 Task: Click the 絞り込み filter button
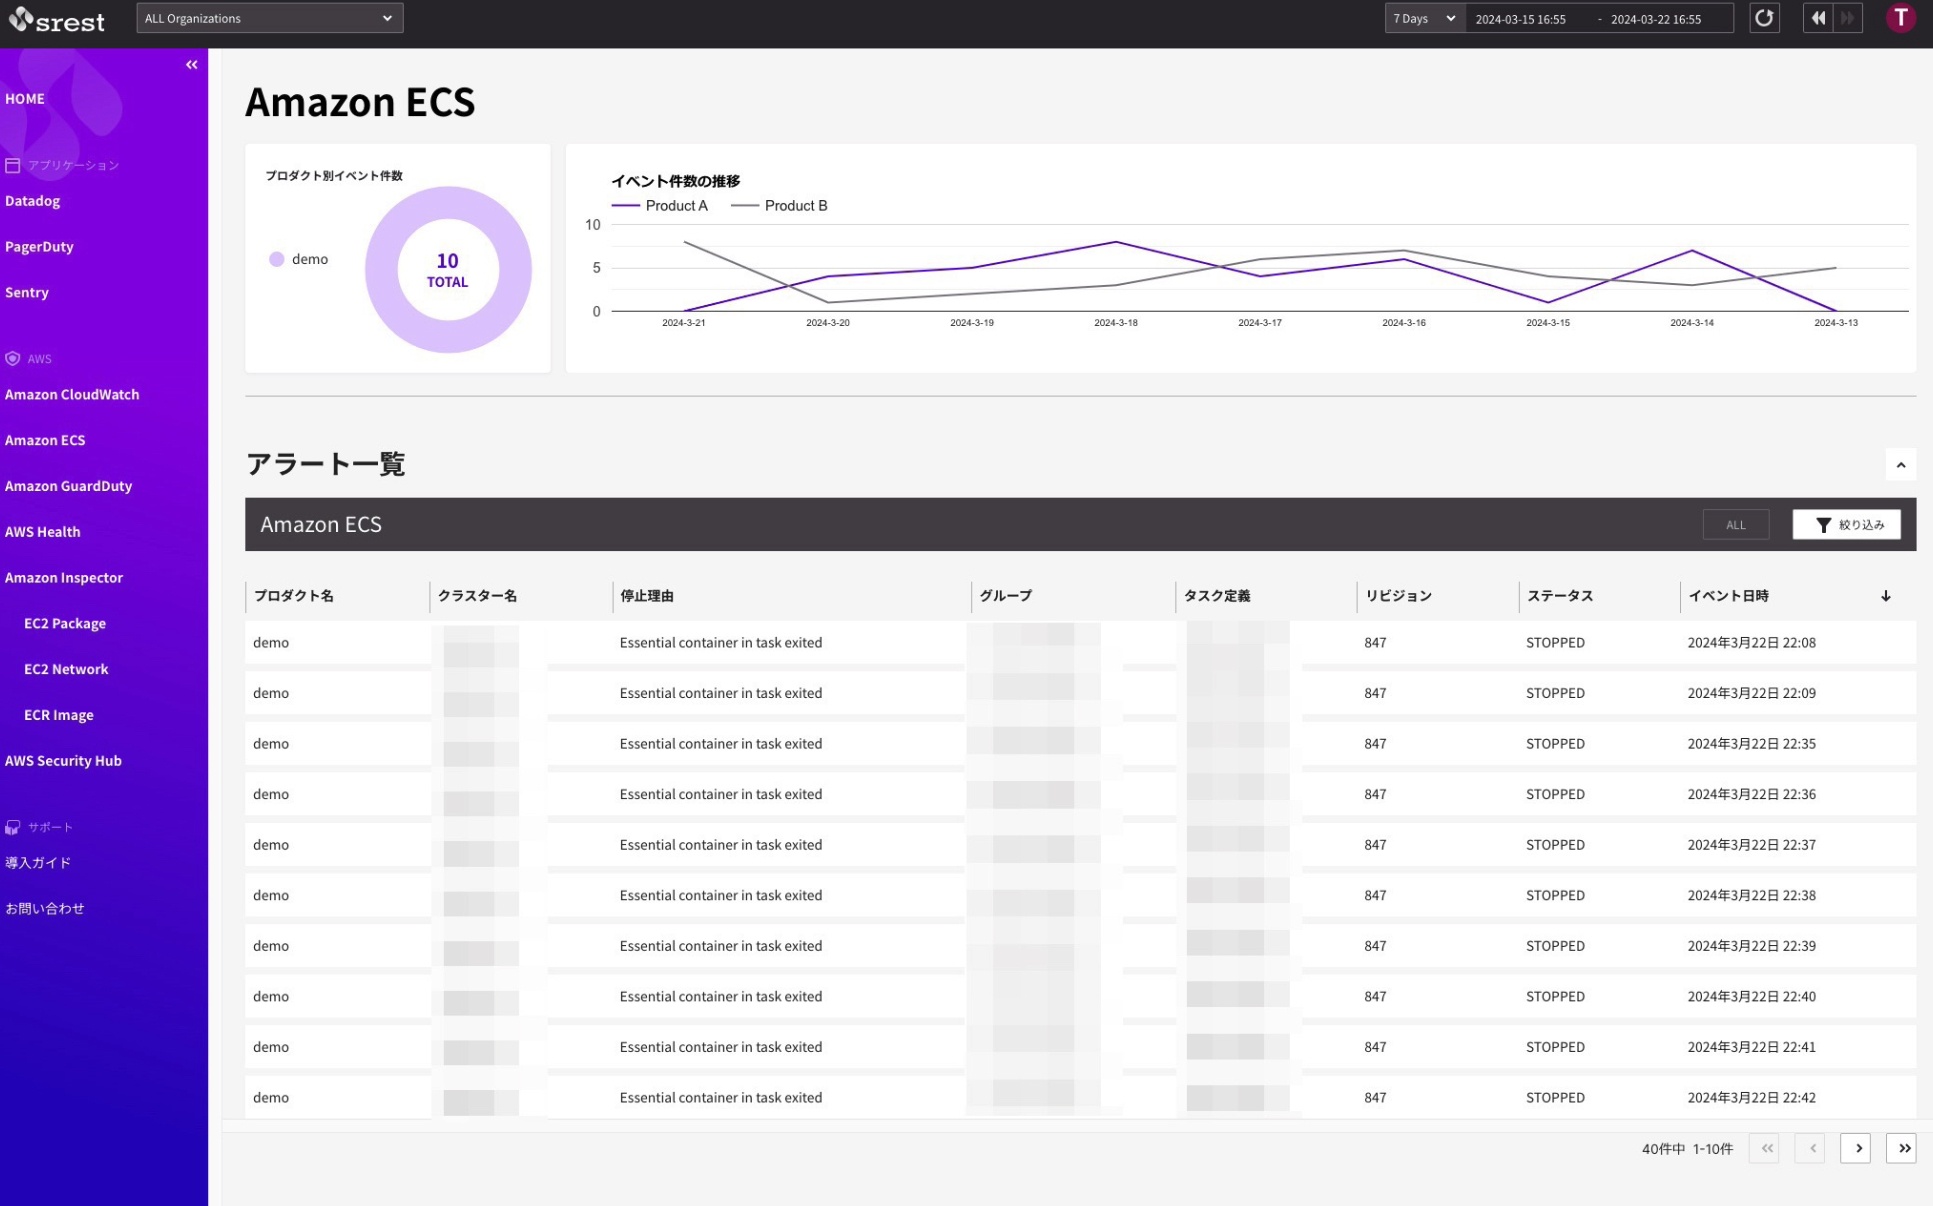pos(1846,525)
